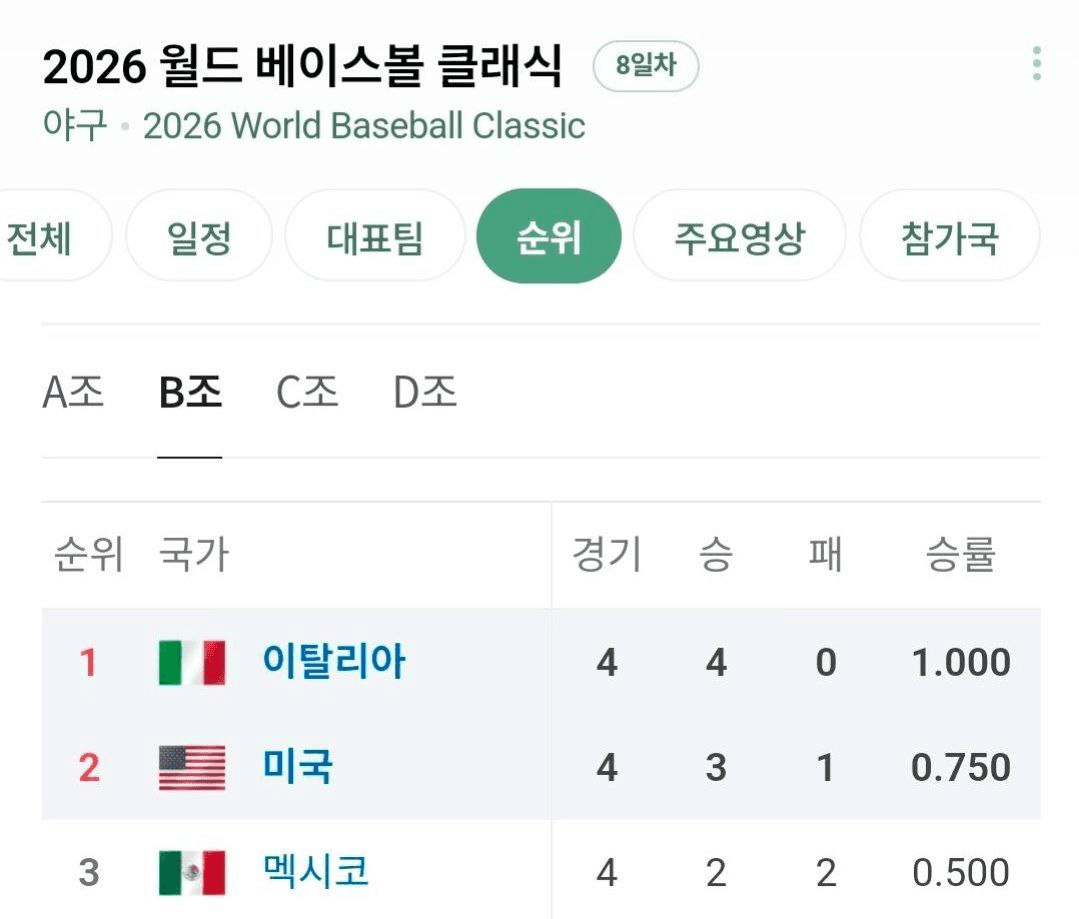The height and width of the screenshot is (919, 1079).
Task: Click the 2026 World Baseball Classic subtitle
Action: tap(364, 127)
